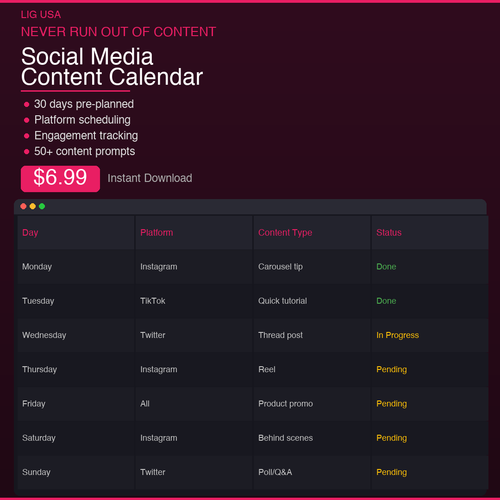Click the Day column header

(76, 233)
